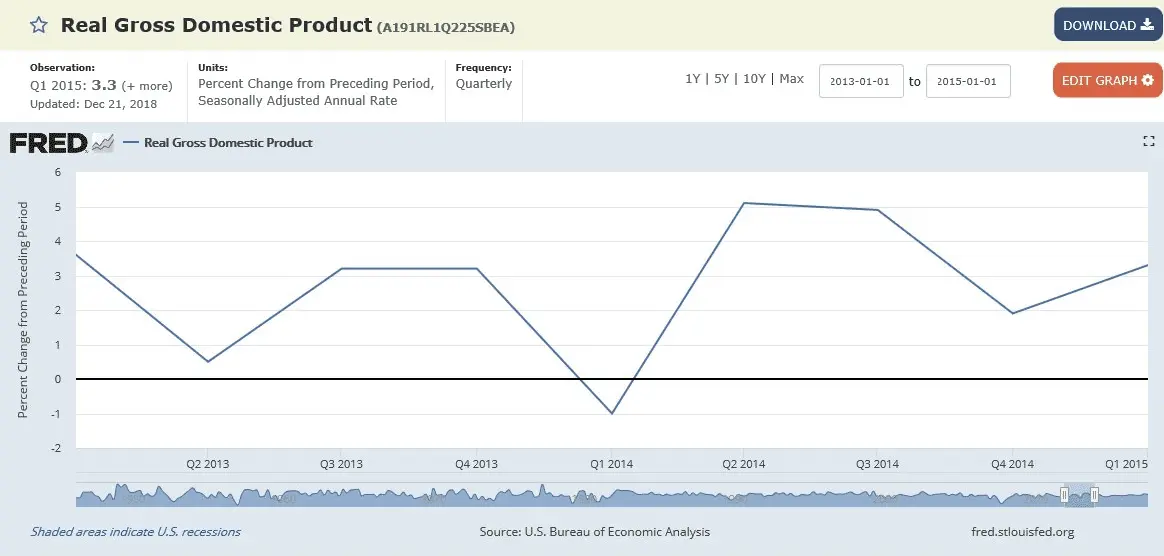The height and width of the screenshot is (556, 1164).
Task: Select the 1Y time range
Action: coord(692,79)
